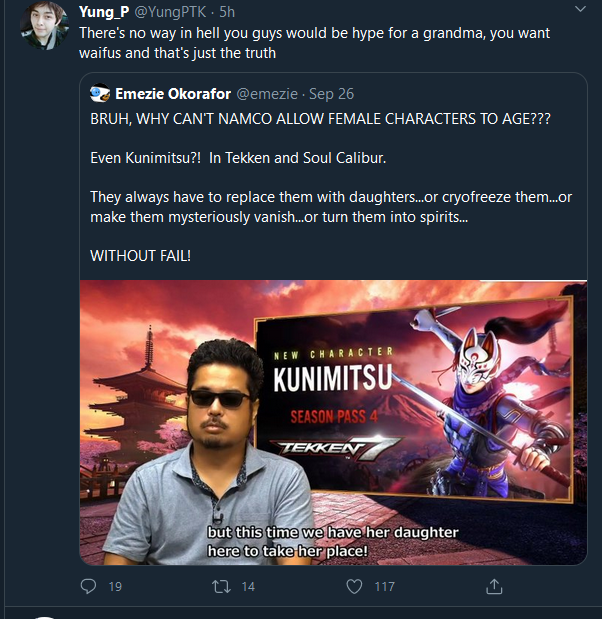Viewport: 602px width, 619px height.
Task: Click the 14 retweets count
Action: pyautogui.click(x=248, y=587)
